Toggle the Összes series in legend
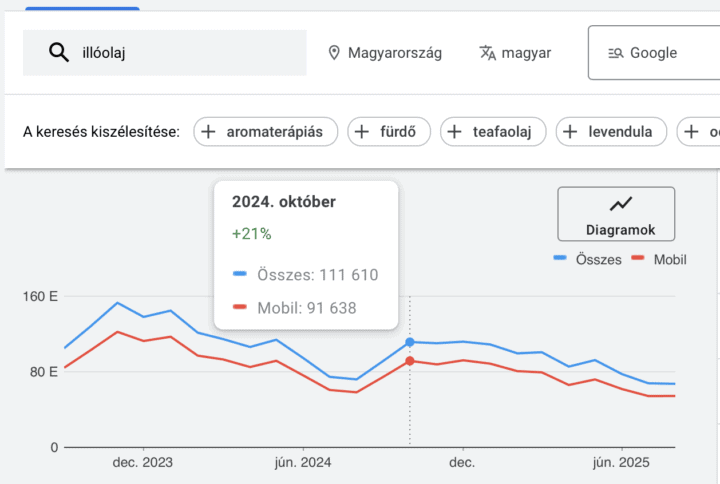720x484 pixels. tap(588, 259)
